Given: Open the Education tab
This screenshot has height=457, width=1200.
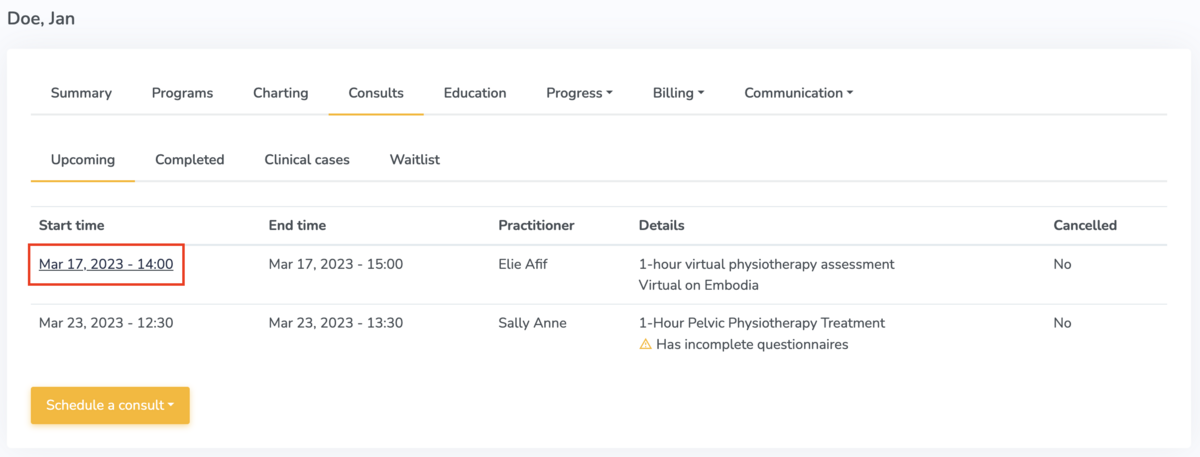Looking at the screenshot, I should coord(475,93).
